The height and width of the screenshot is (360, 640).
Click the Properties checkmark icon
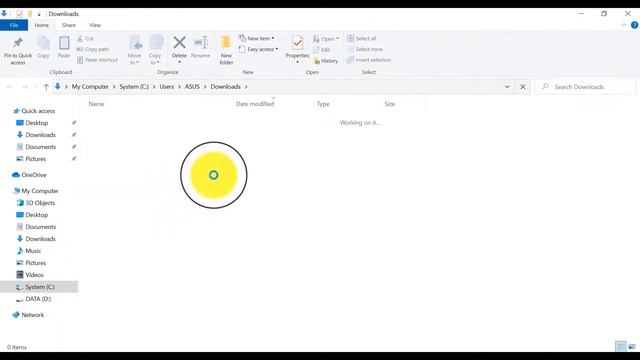pyautogui.click(x=297, y=43)
